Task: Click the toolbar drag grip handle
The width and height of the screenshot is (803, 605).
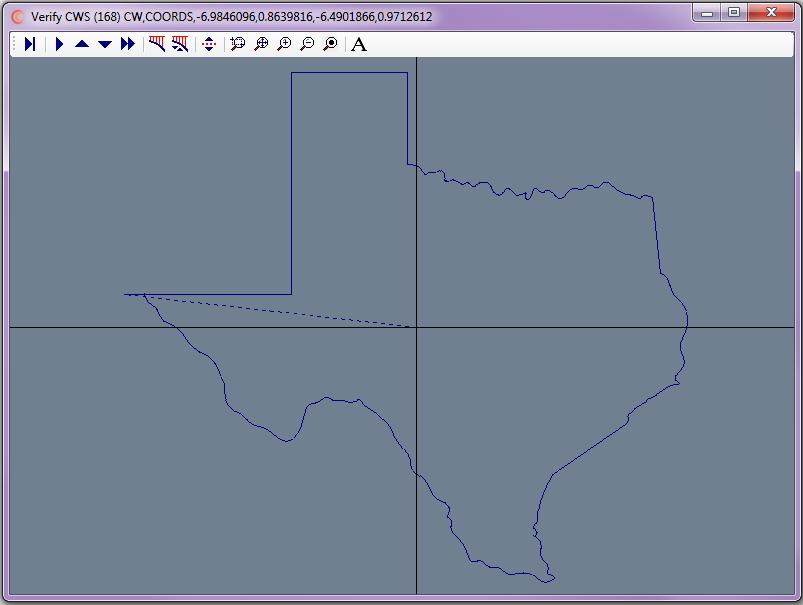Action: point(14,44)
